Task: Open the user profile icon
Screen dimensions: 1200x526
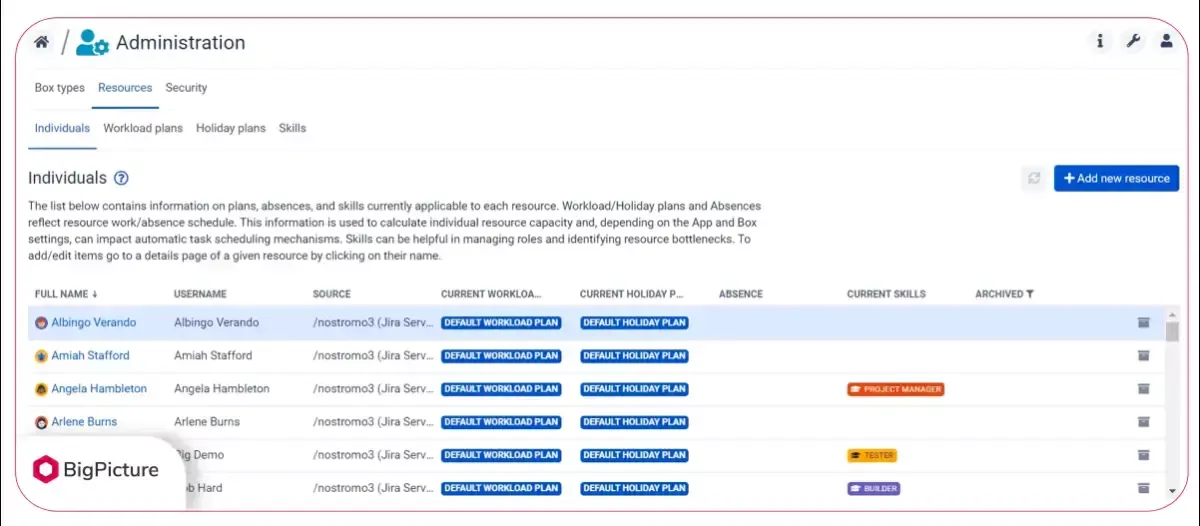Action: (x=1166, y=41)
